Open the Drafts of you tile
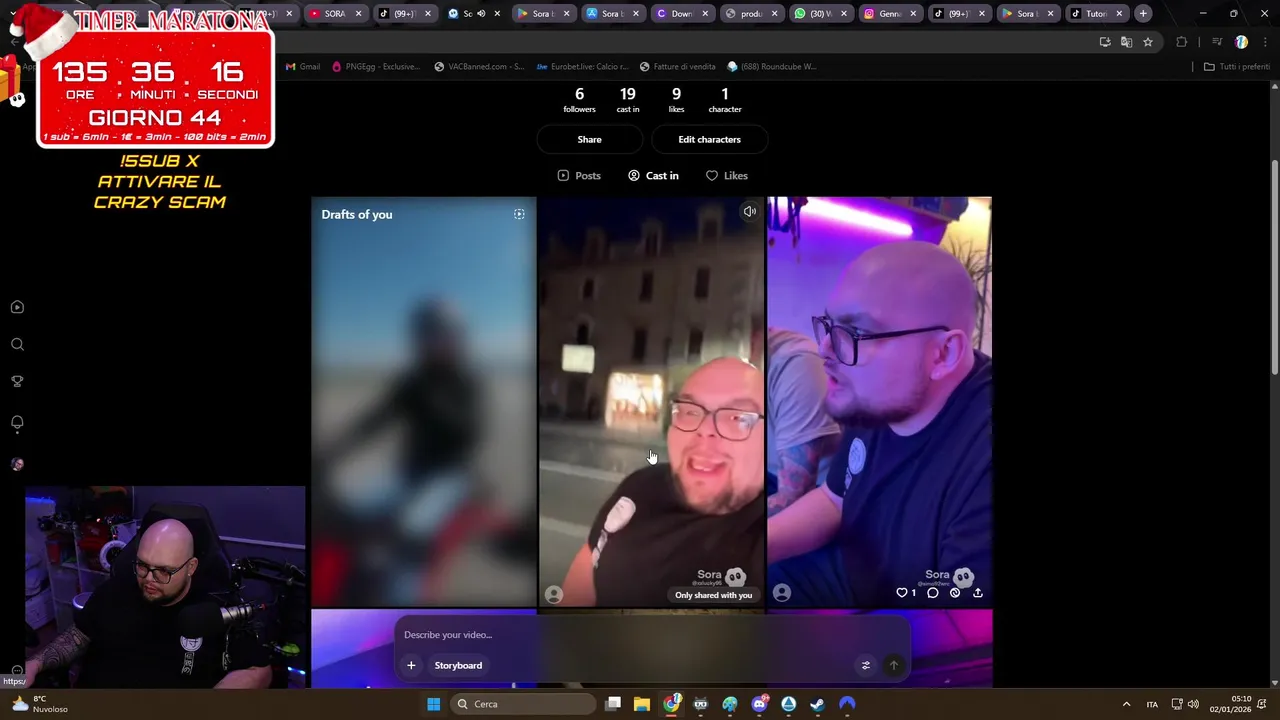The width and height of the screenshot is (1280, 720). [x=424, y=401]
